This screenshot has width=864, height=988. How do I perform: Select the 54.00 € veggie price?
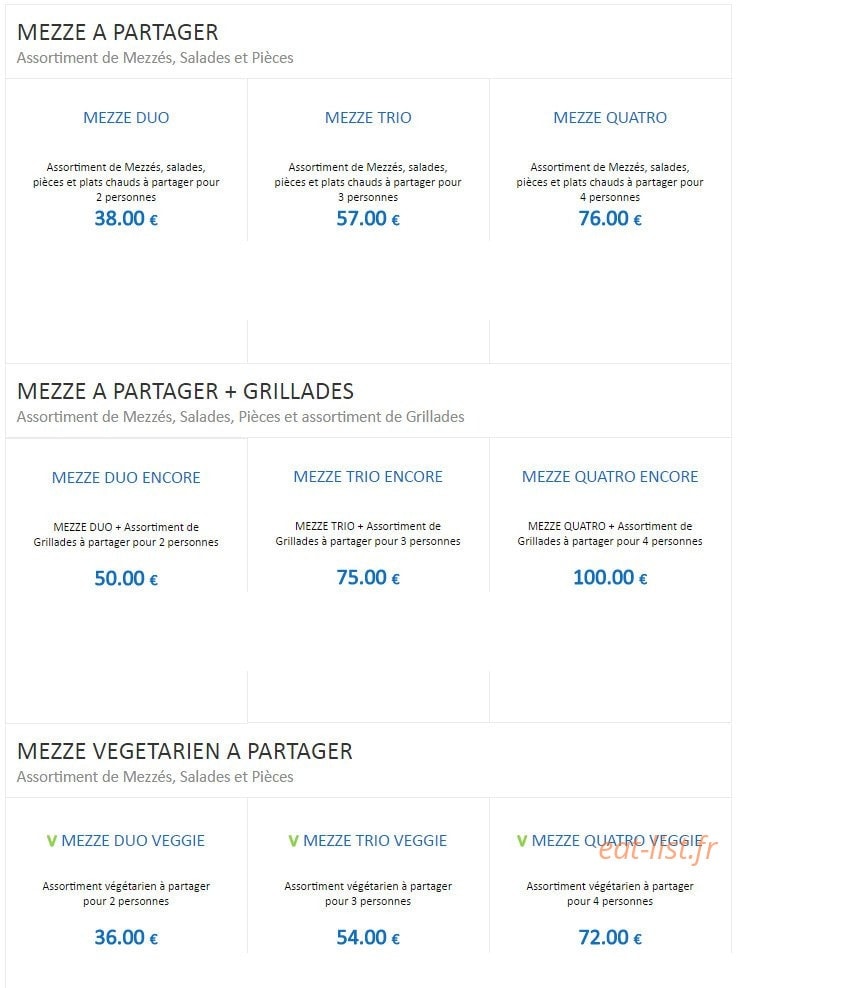point(368,938)
